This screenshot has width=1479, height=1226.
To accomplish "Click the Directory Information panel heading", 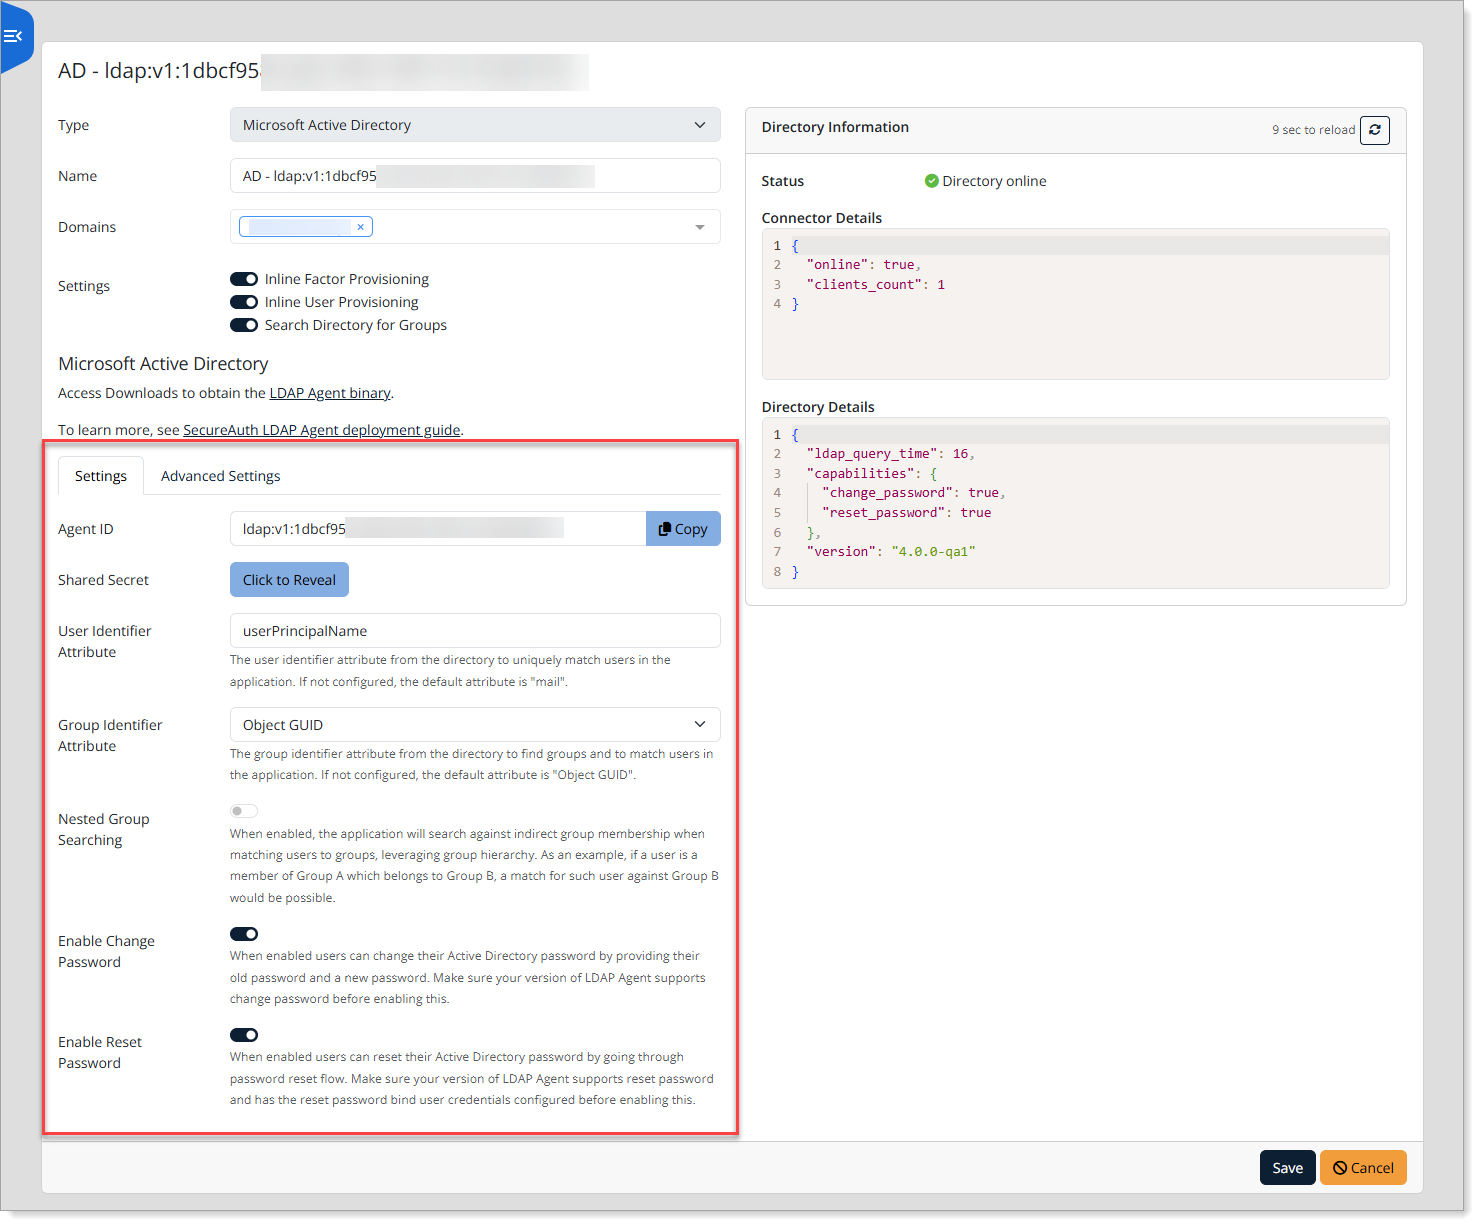I will tap(835, 127).
